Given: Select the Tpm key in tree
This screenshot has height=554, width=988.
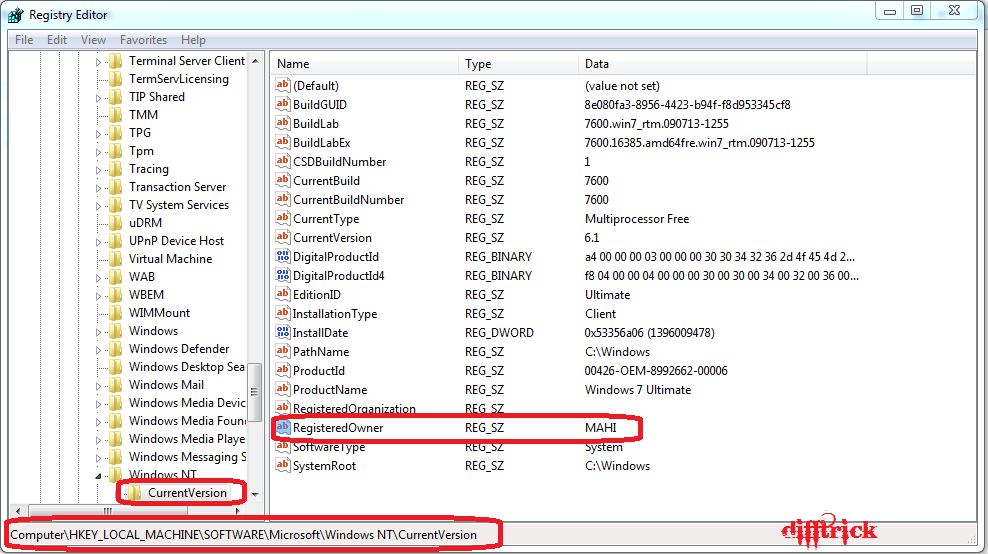Looking at the screenshot, I should click(141, 151).
